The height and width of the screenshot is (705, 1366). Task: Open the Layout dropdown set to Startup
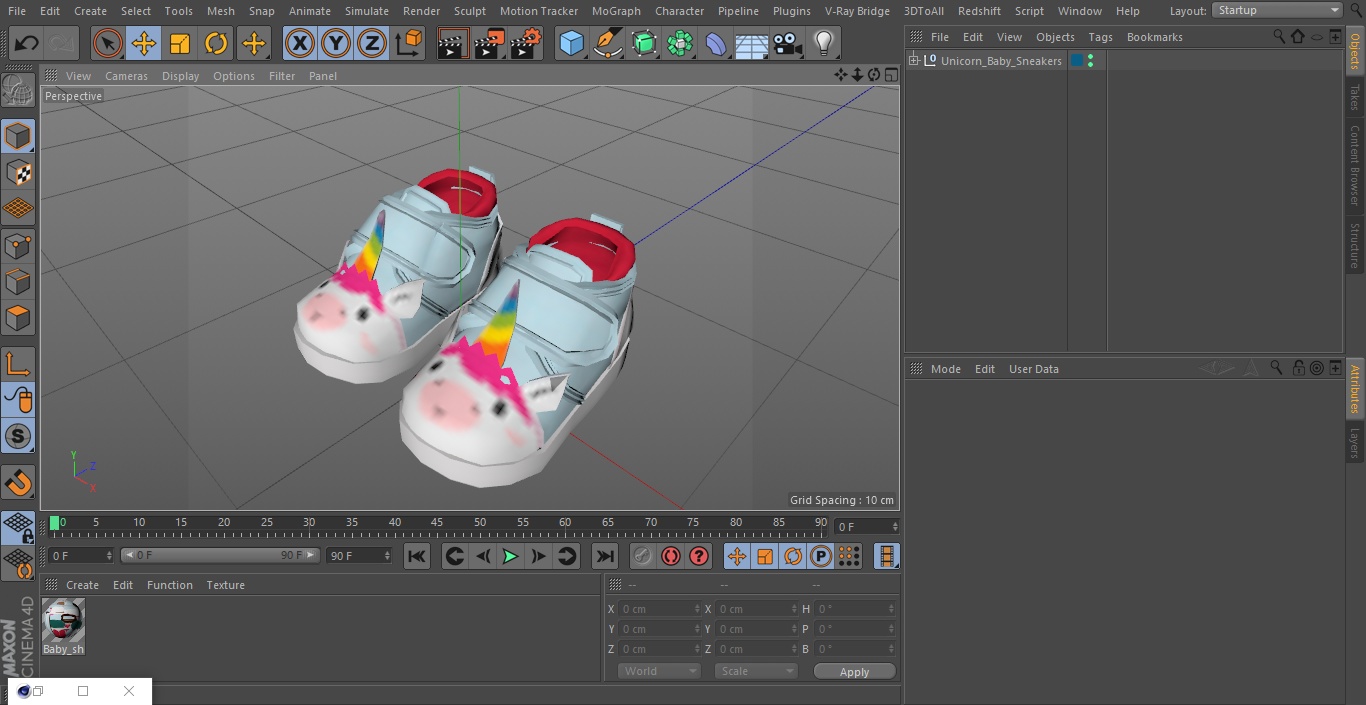point(1278,10)
